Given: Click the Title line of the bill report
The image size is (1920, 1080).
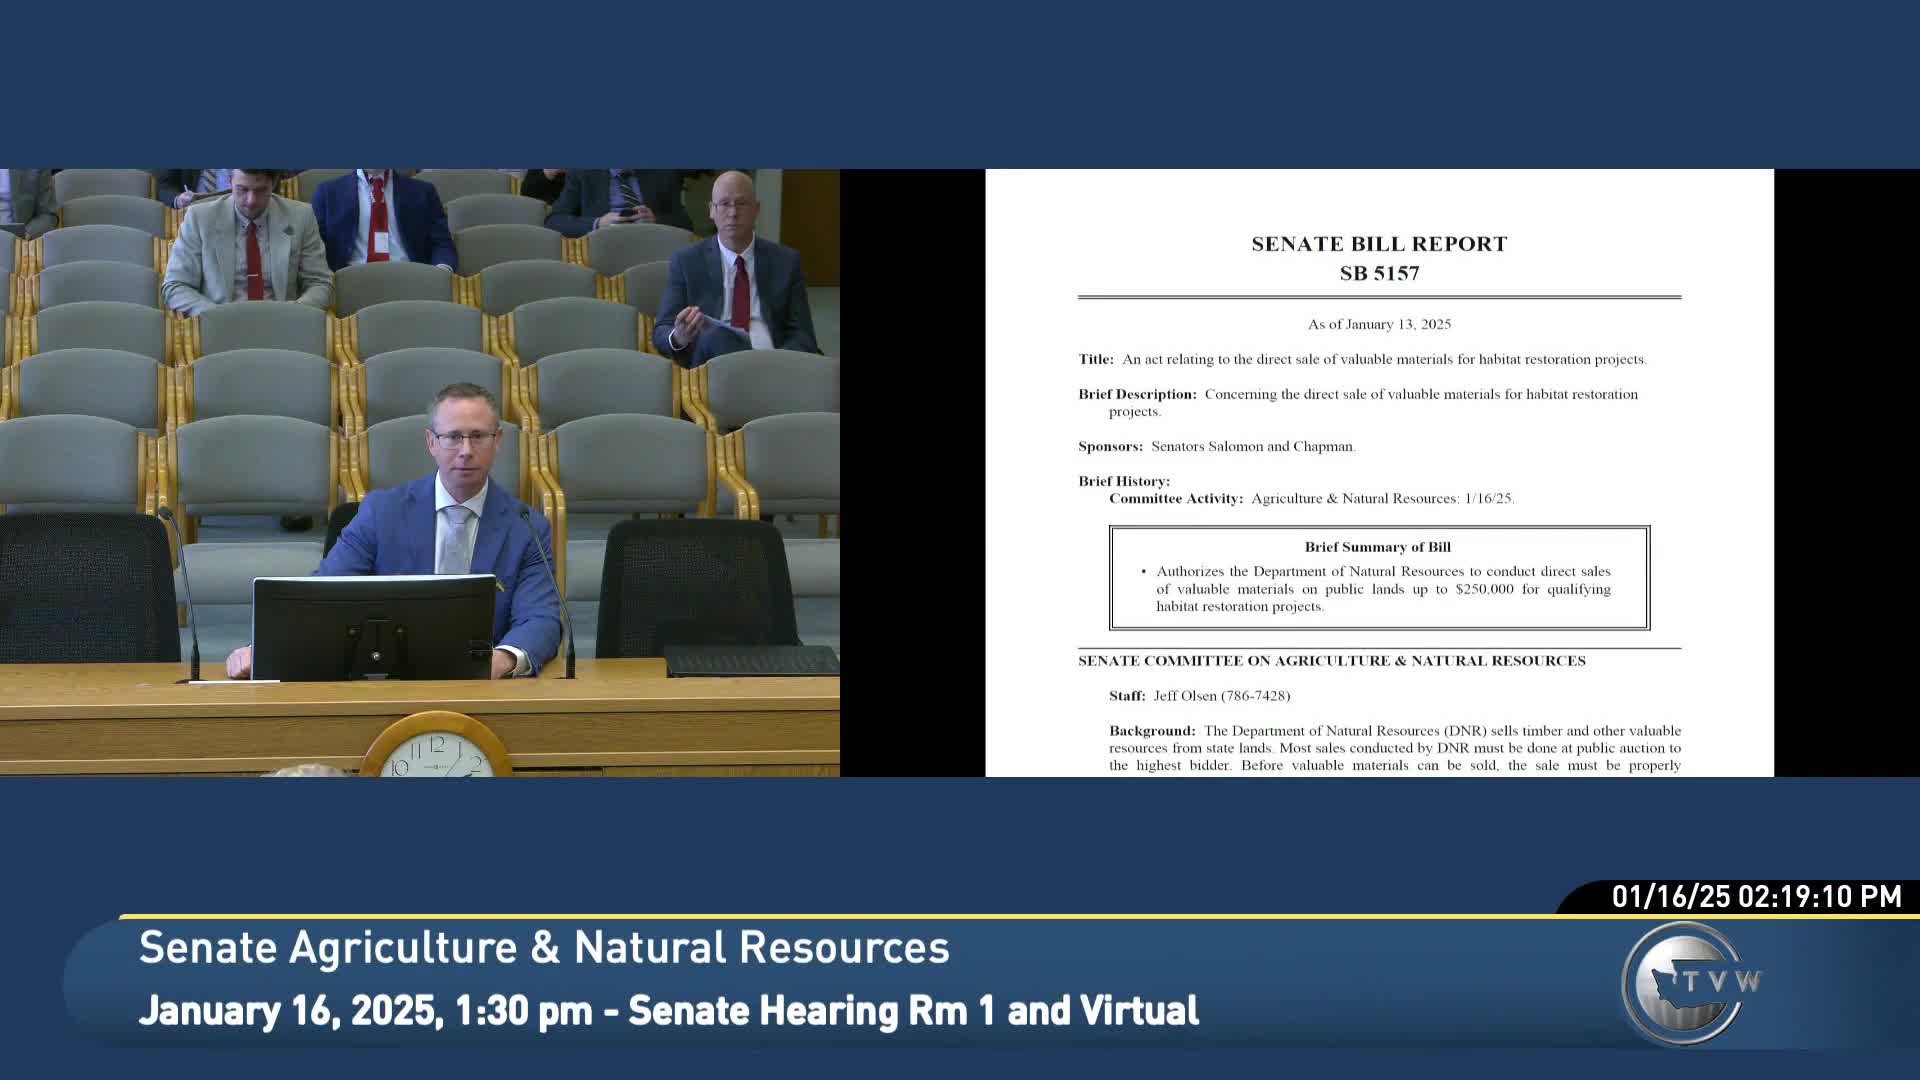Looking at the screenshot, I should pos(1380,359).
